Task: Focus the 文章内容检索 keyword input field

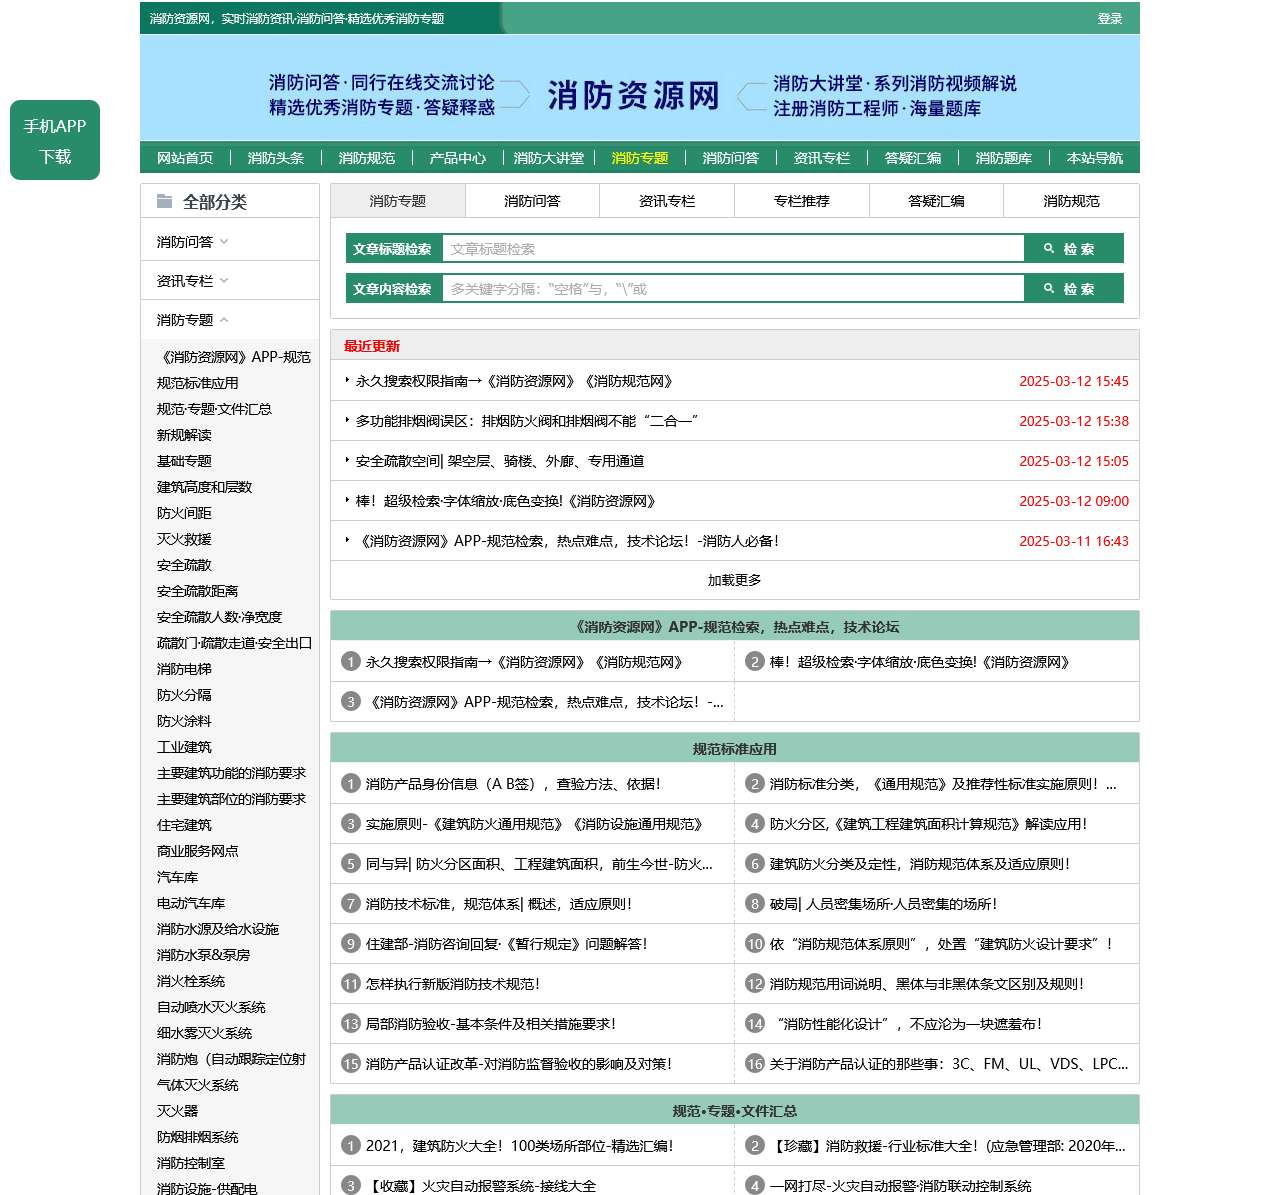Action: tap(733, 289)
